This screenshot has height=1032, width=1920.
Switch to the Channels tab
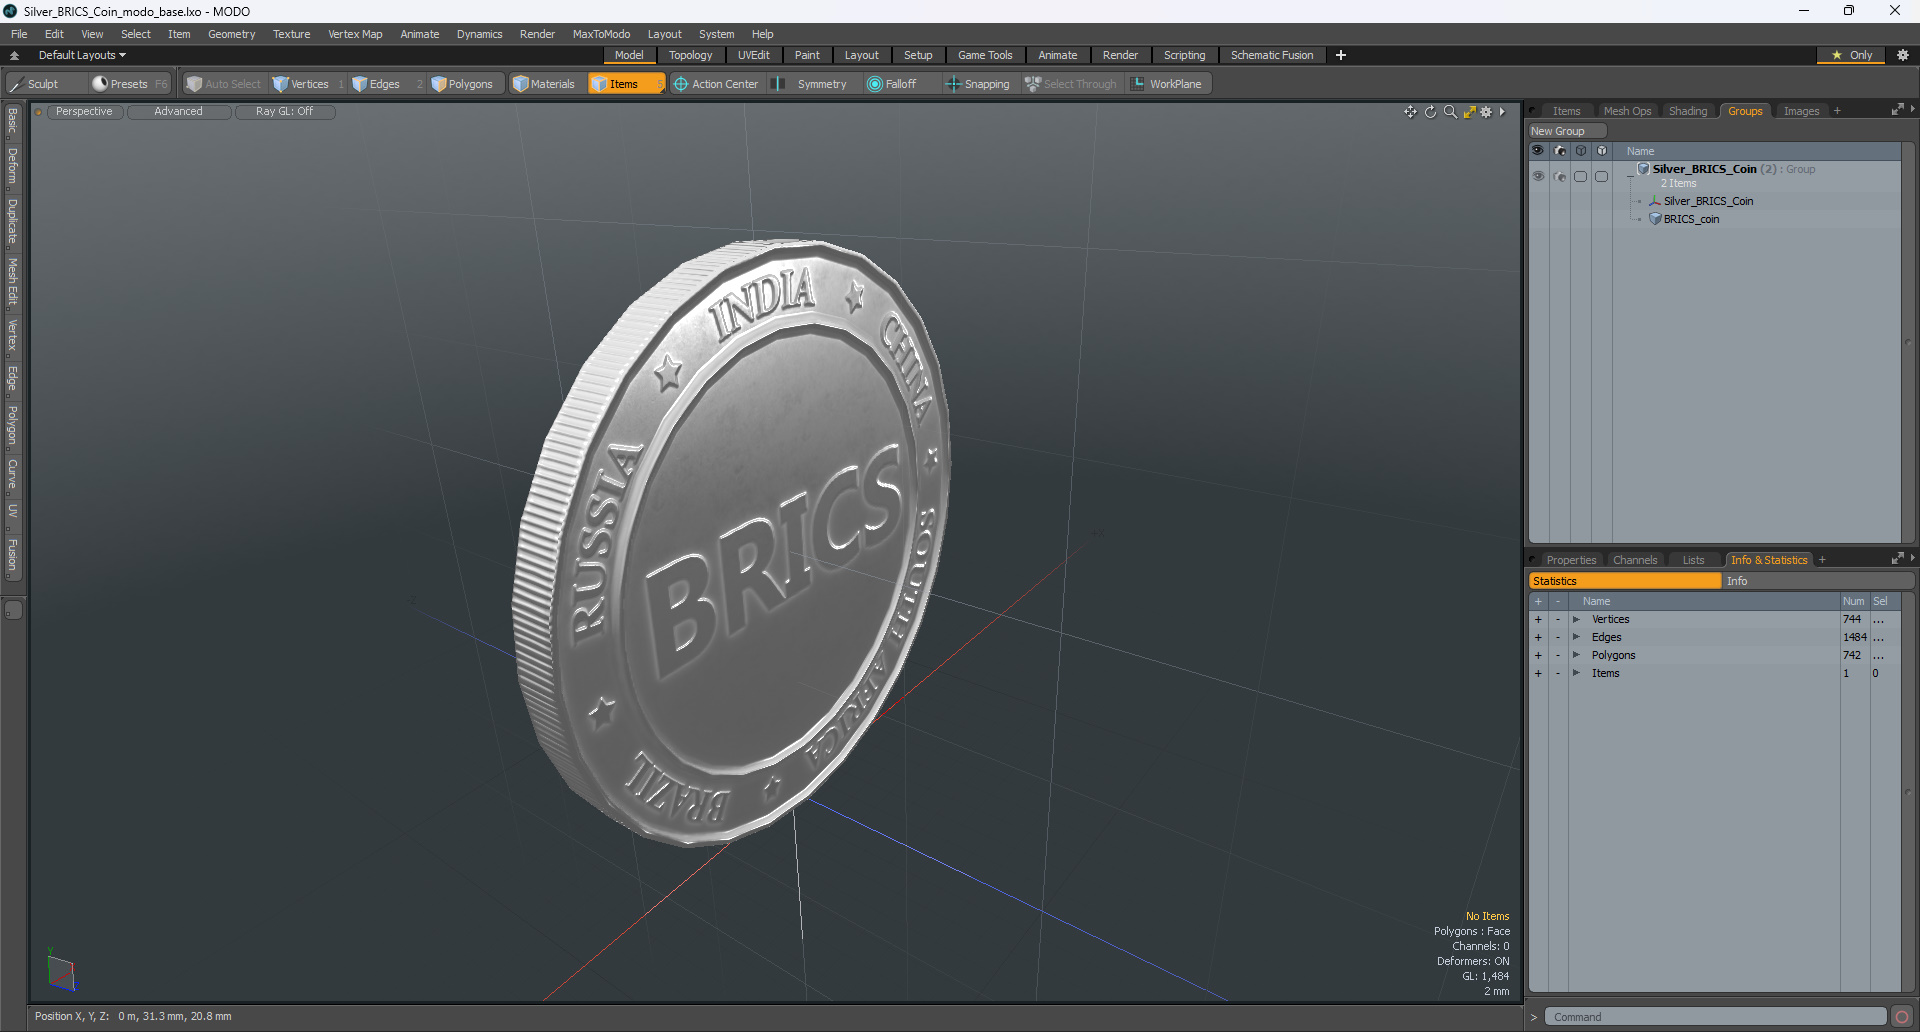click(x=1635, y=560)
